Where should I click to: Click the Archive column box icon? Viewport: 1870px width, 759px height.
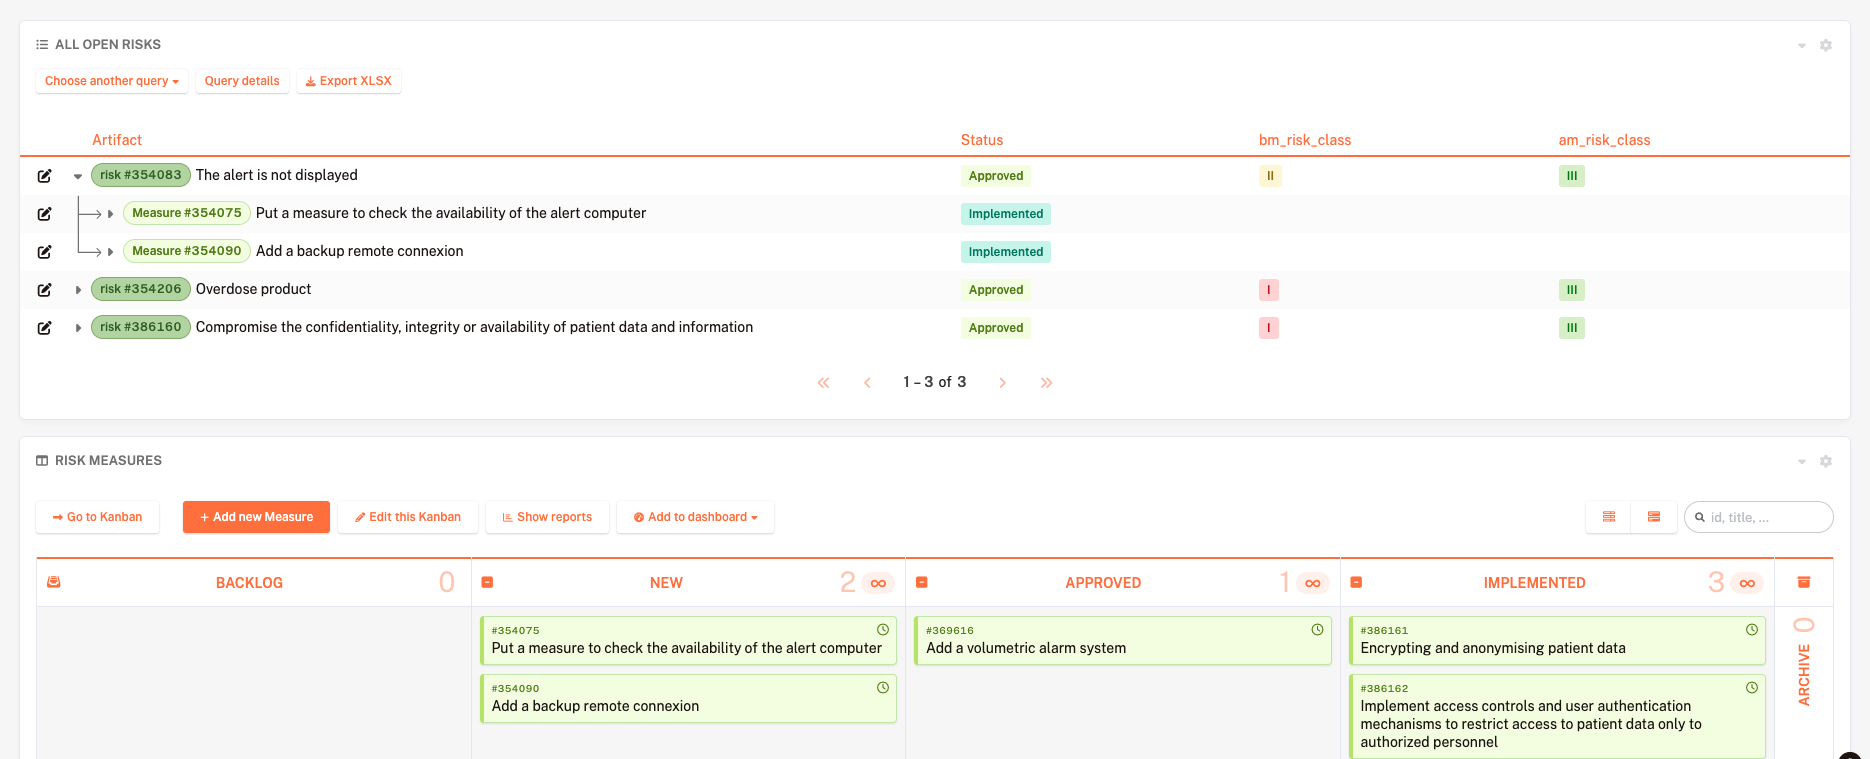[1803, 582]
